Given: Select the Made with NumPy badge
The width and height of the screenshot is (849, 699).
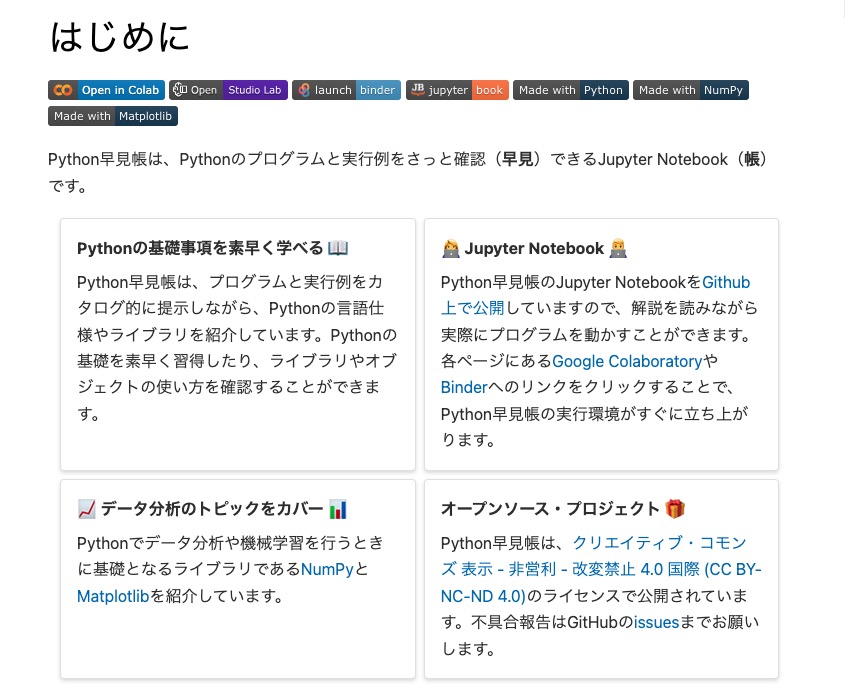Looking at the screenshot, I should (x=690, y=90).
